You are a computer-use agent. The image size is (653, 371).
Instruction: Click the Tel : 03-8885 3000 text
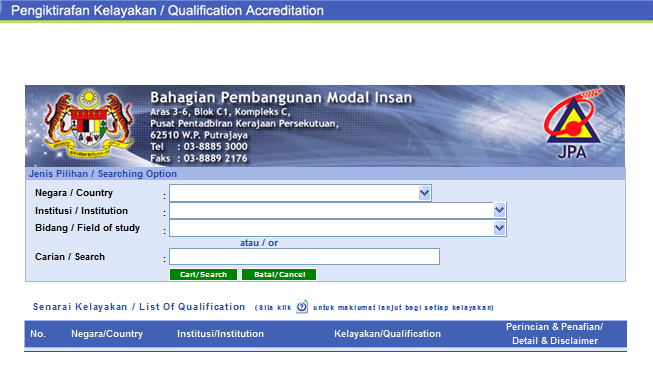coord(199,147)
